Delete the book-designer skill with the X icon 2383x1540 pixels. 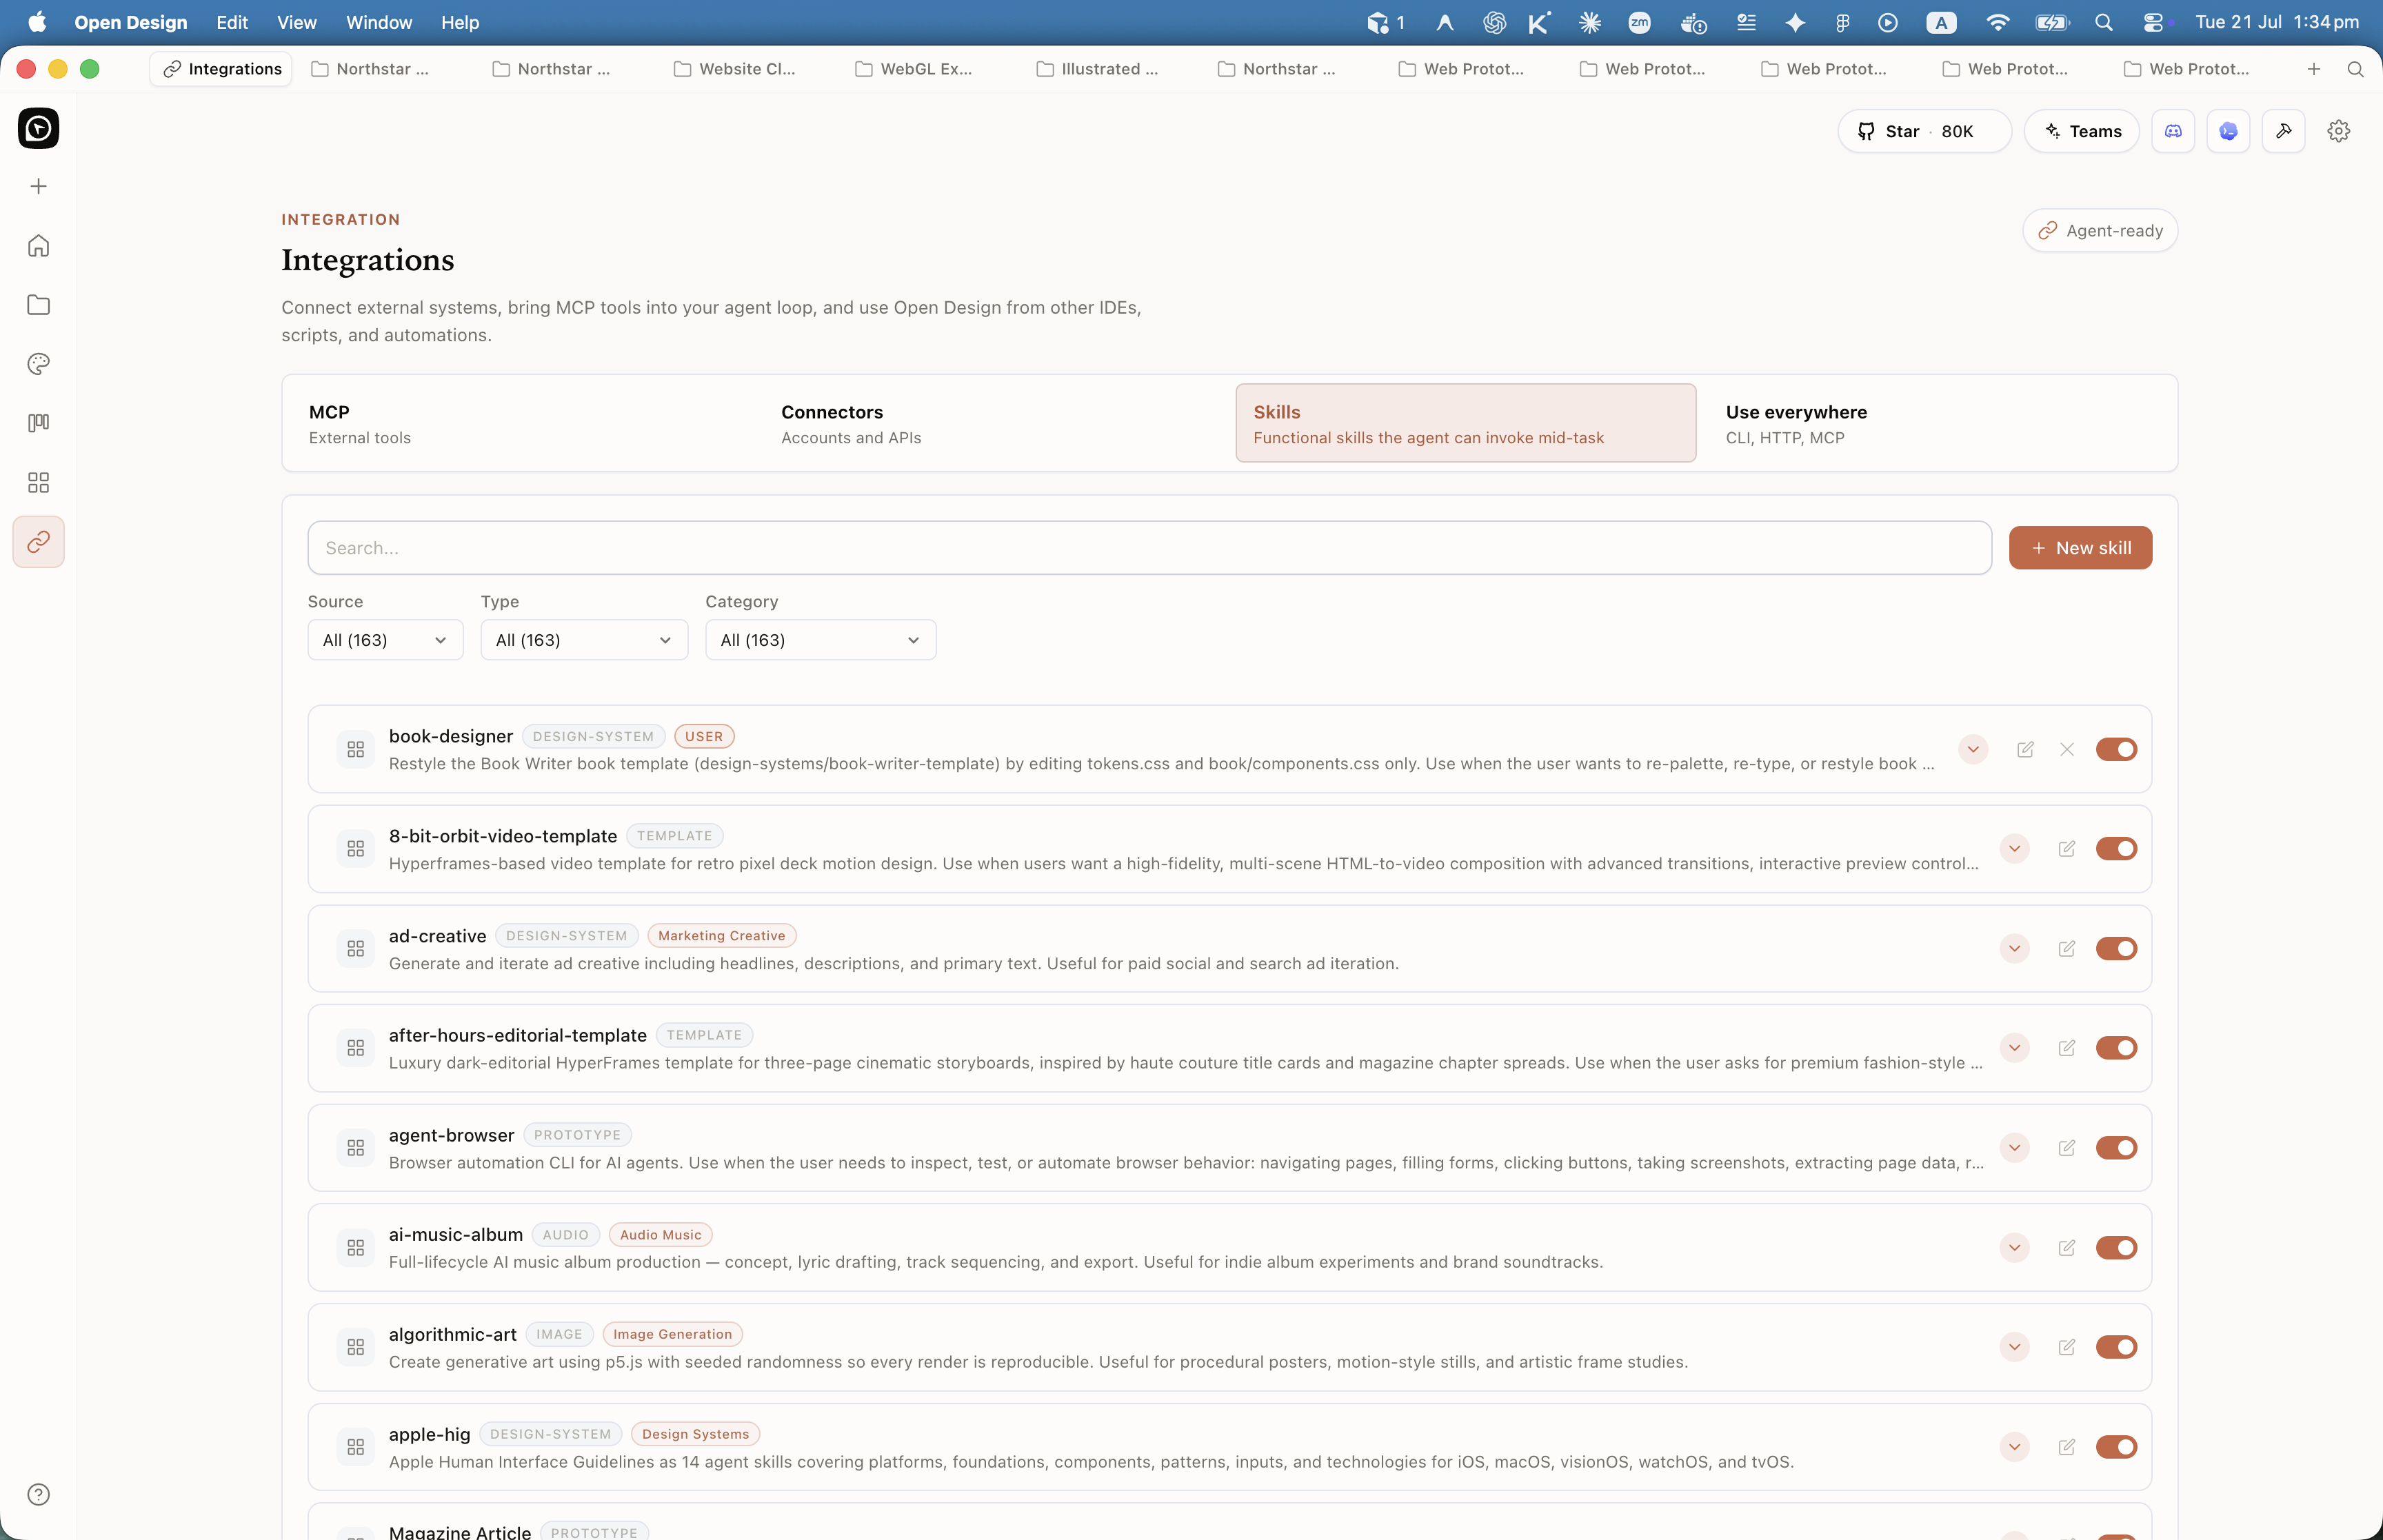(x=2067, y=749)
